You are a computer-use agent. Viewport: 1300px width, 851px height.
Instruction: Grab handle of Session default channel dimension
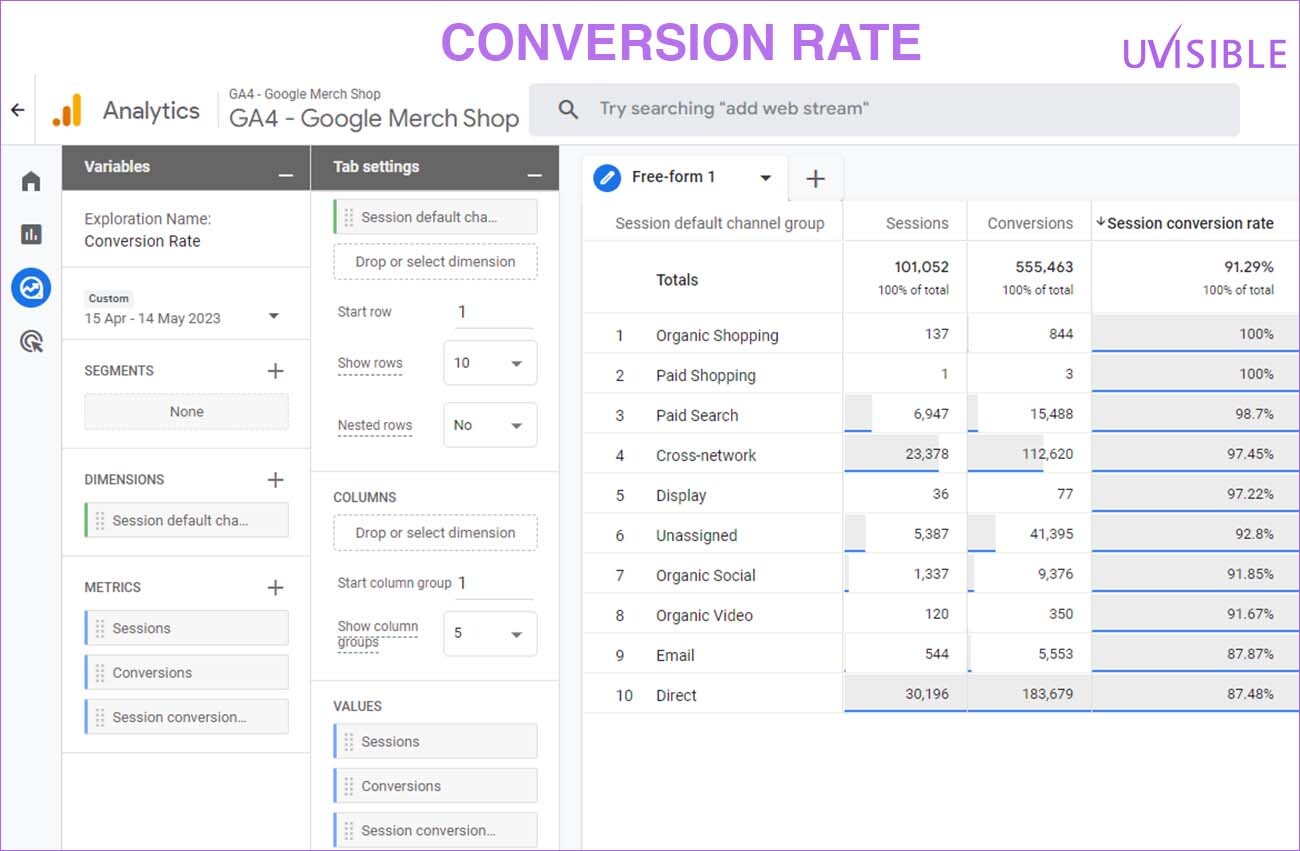pyautogui.click(x=99, y=520)
